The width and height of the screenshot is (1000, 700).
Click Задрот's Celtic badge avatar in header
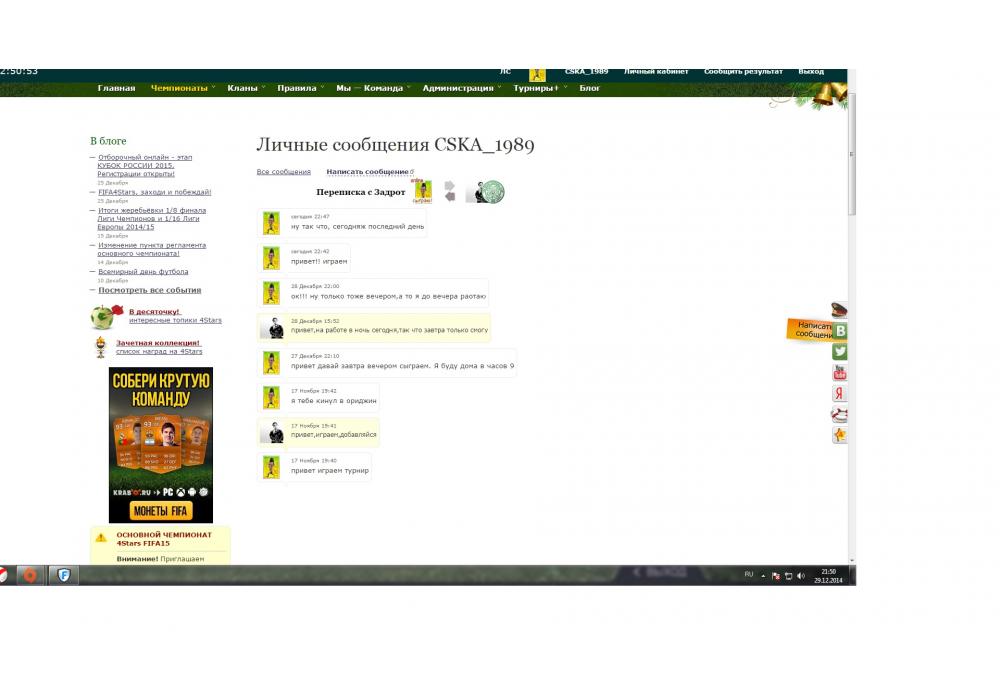point(492,191)
